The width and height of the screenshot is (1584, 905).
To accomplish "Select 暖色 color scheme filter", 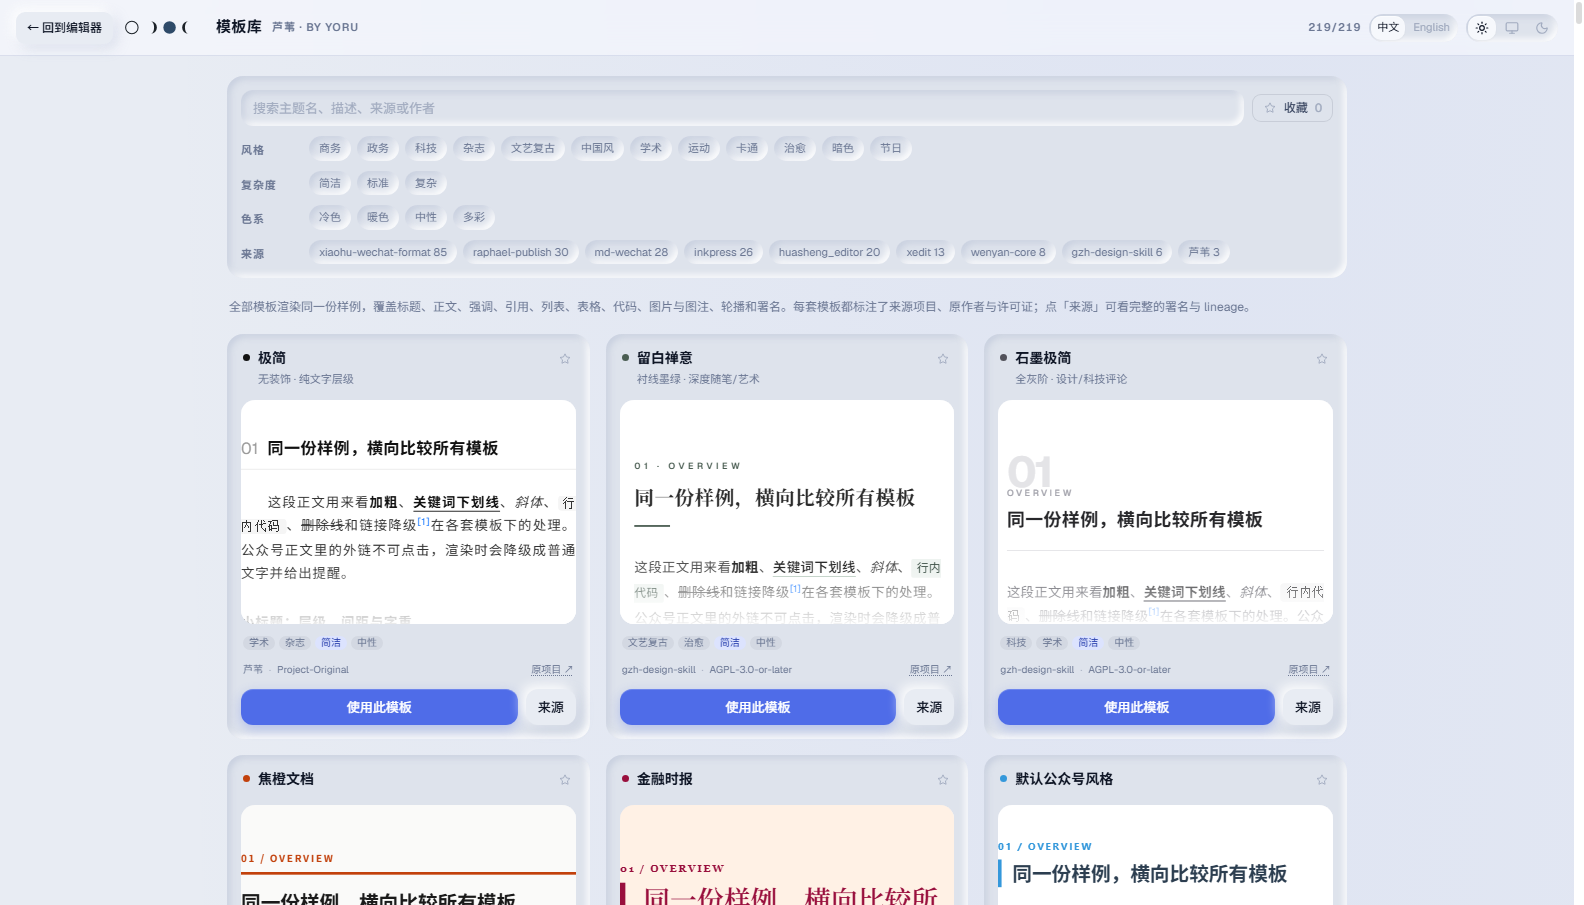I will 378,217.
